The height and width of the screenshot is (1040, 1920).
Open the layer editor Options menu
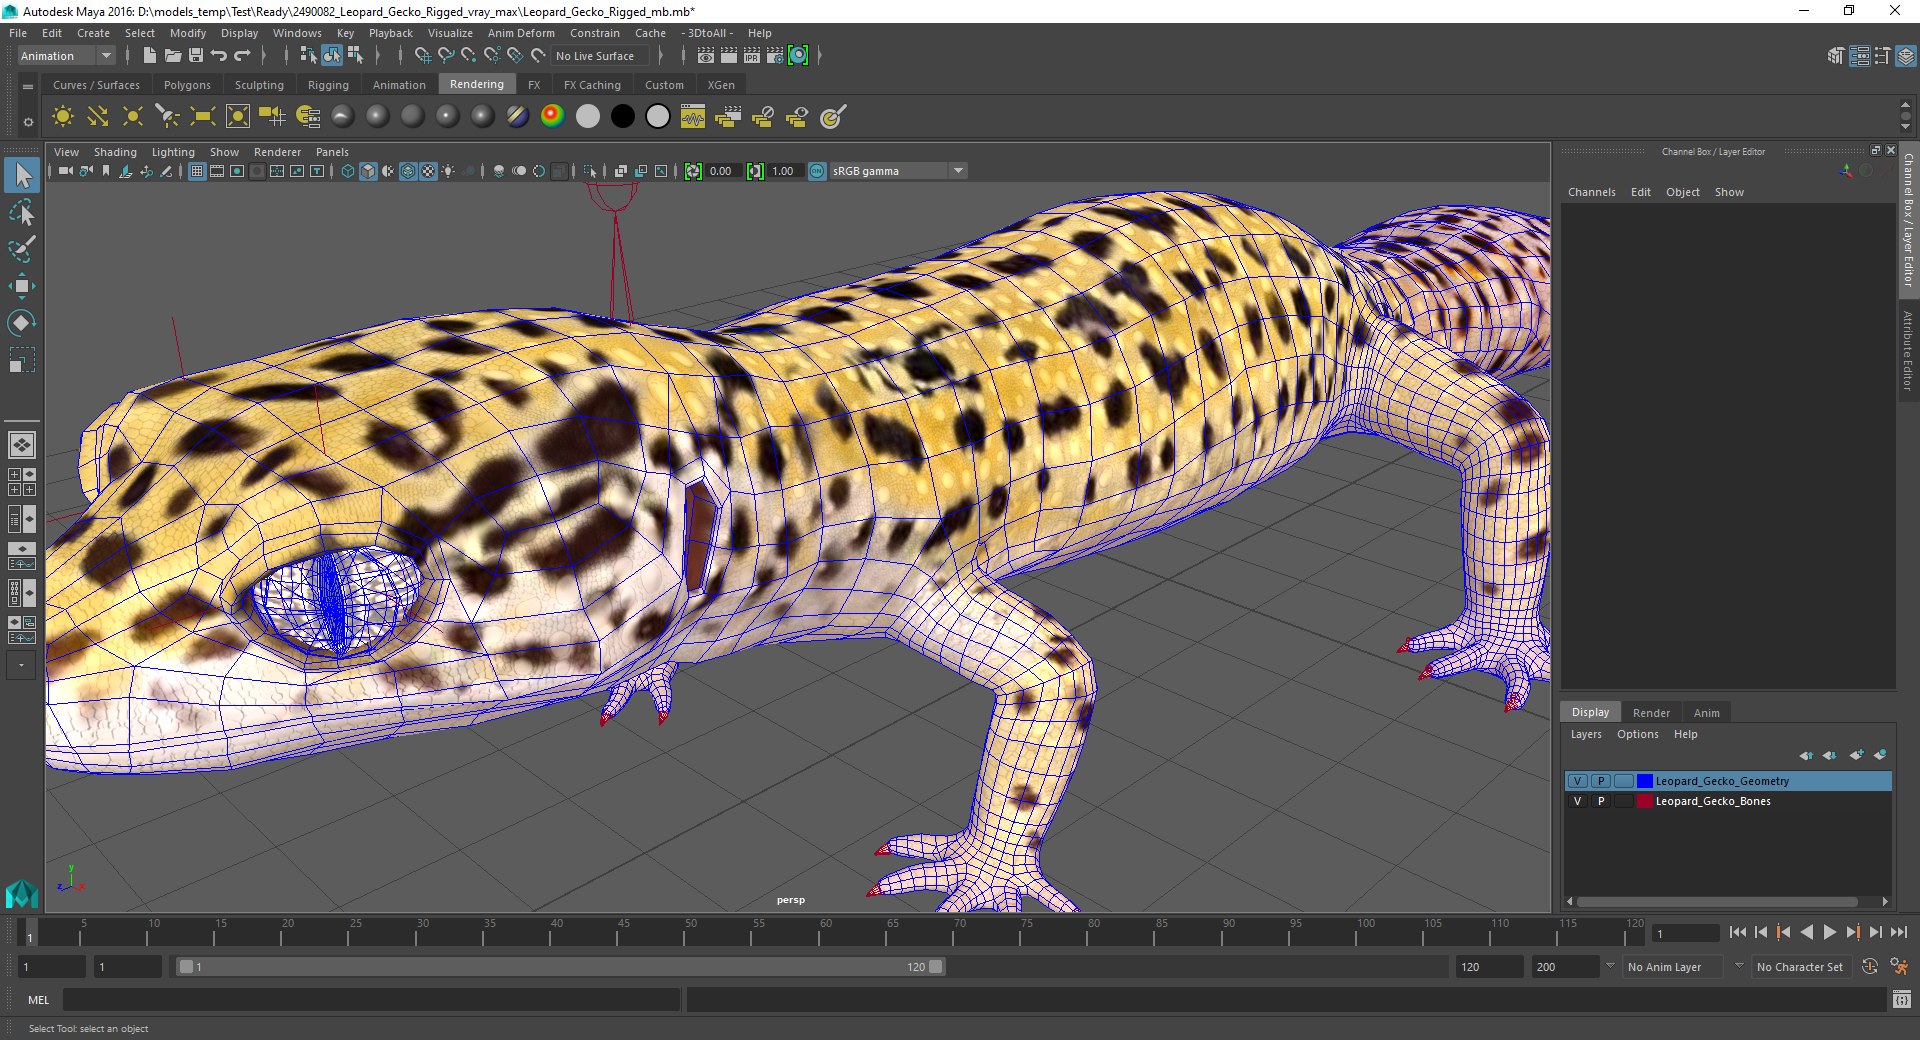pos(1637,734)
